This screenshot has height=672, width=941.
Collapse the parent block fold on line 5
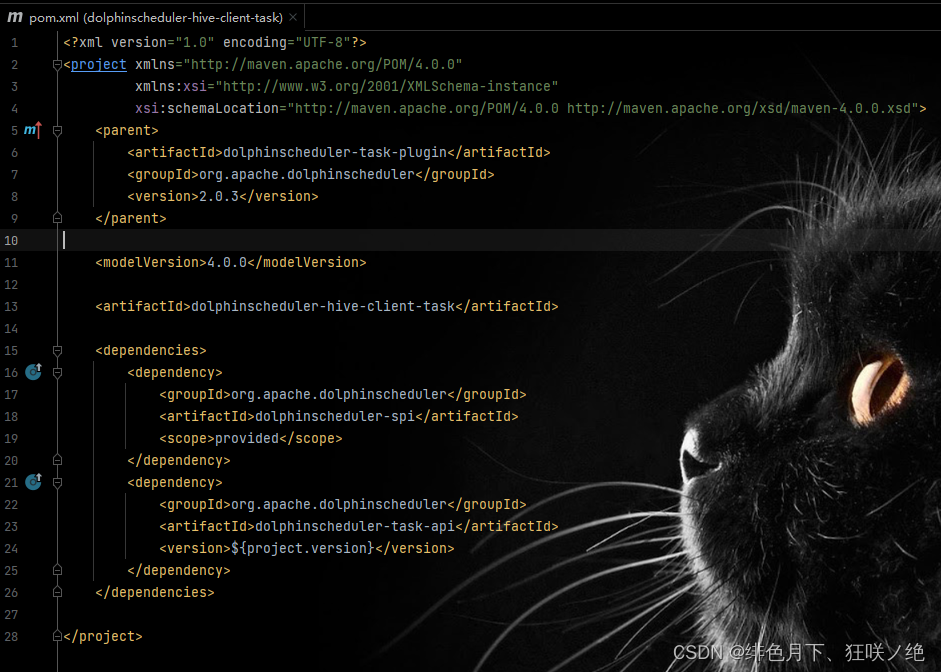click(58, 130)
